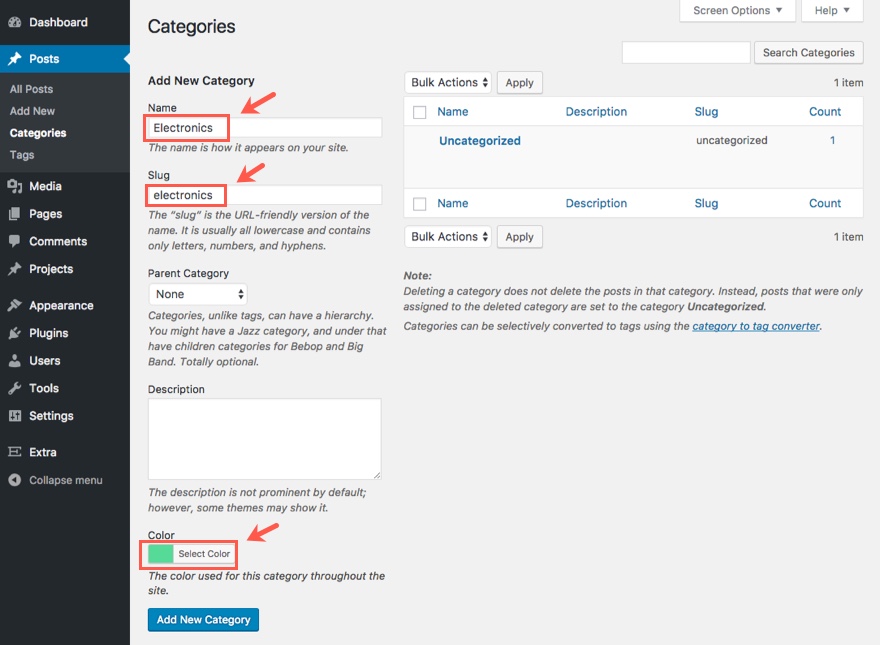Check the select-all checkbox in table header
The height and width of the screenshot is (645, 880).
[x=420, y=112]
